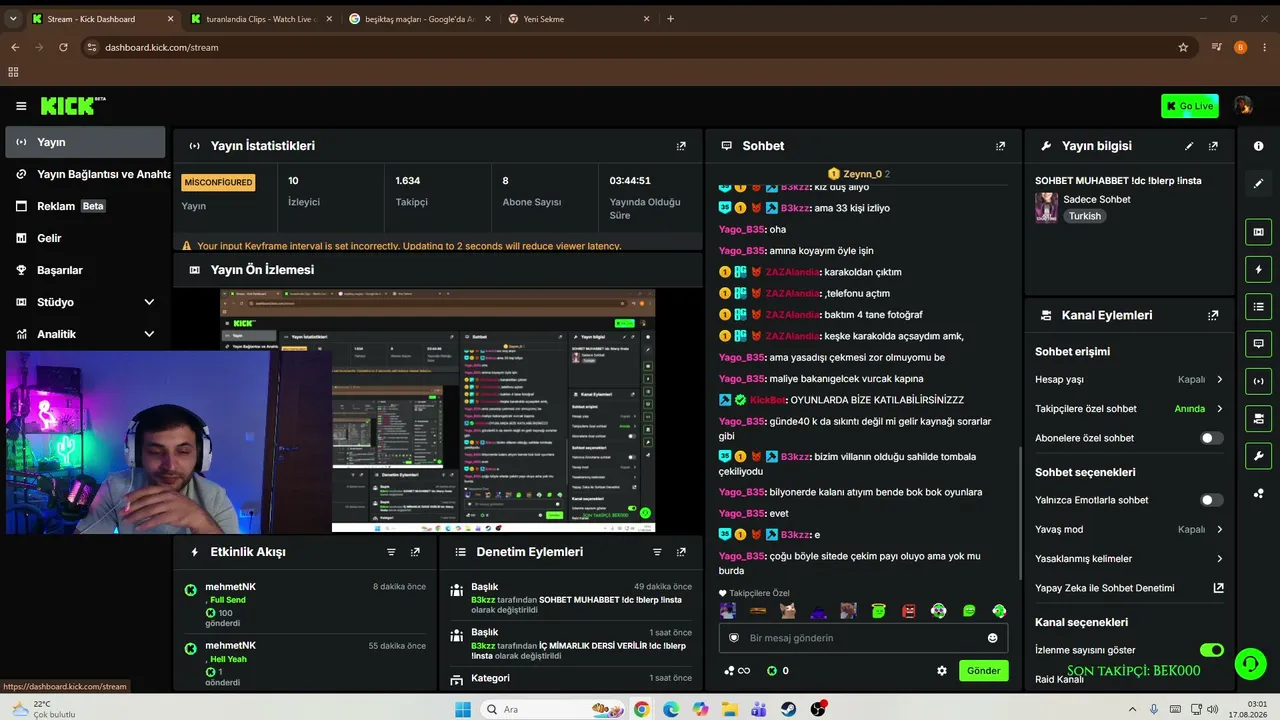The image size is (1280, 720).
Task: Click the pencil edit icon in right sidebar
Action: tap(1258, 184)
